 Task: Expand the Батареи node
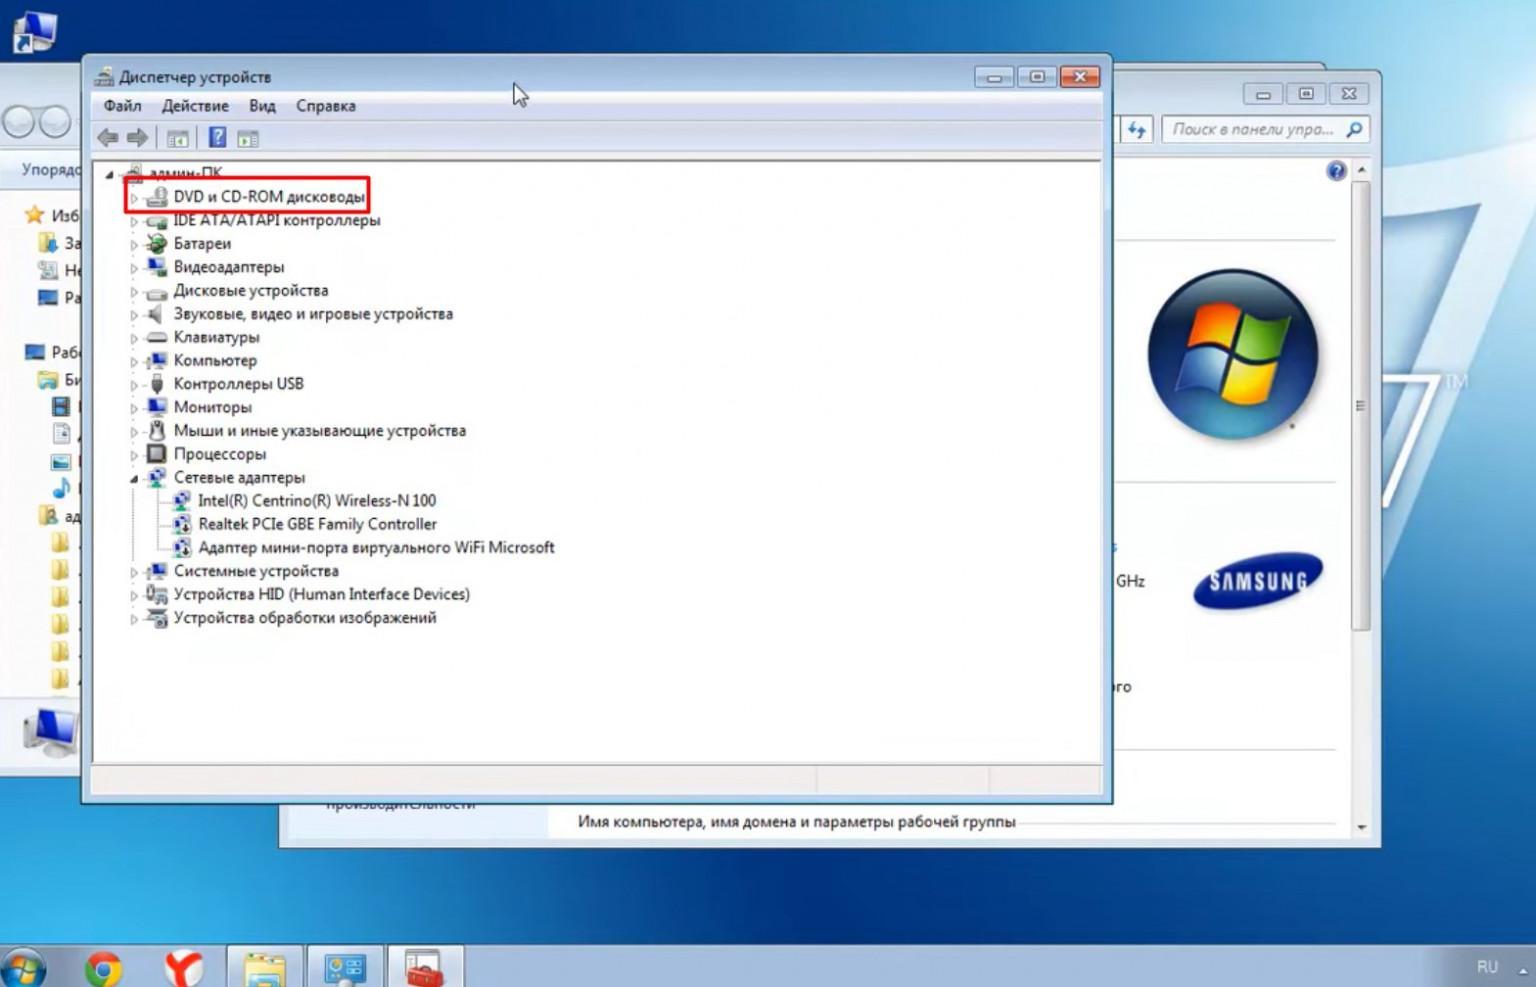click(134, 244)
